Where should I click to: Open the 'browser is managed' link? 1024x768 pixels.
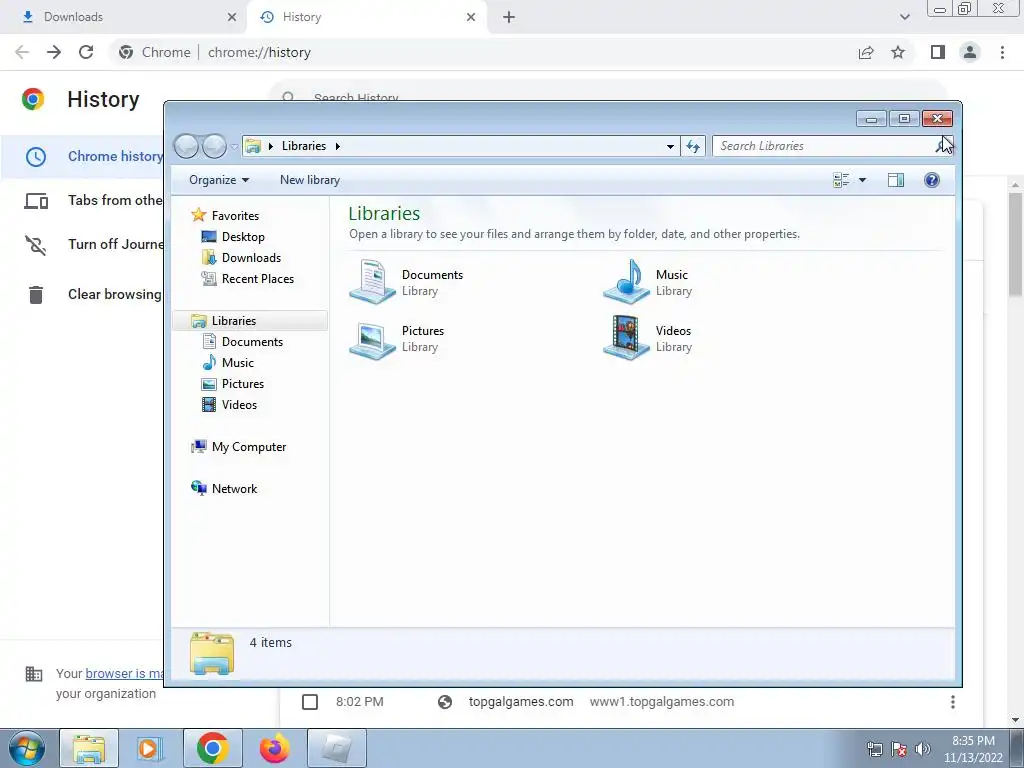pos(124,673)
